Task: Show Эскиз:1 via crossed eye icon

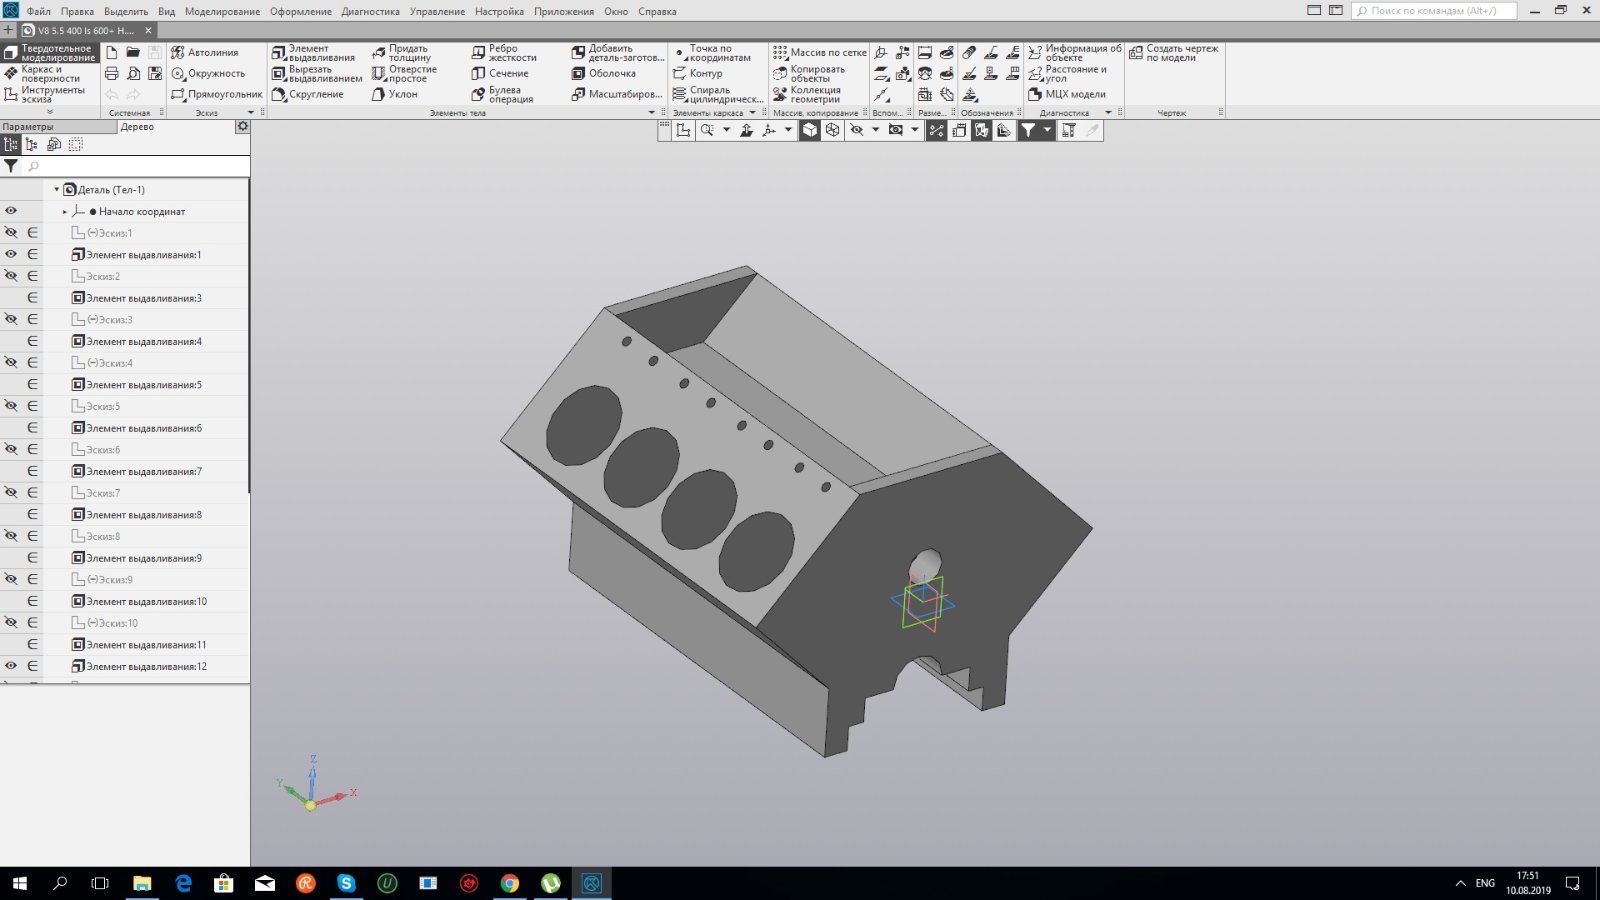Action: coord(11,233)
